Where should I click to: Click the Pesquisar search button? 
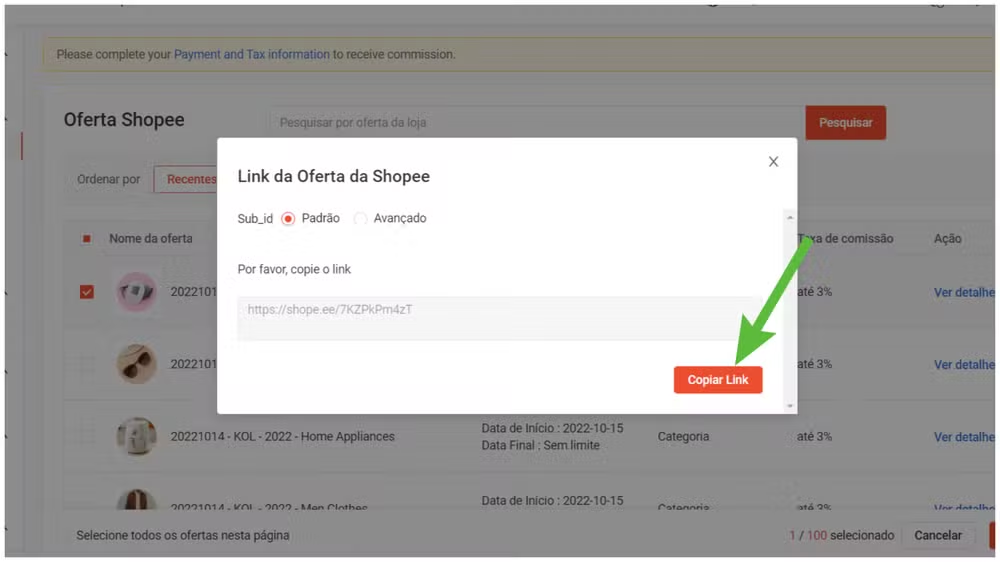point(845,122)
